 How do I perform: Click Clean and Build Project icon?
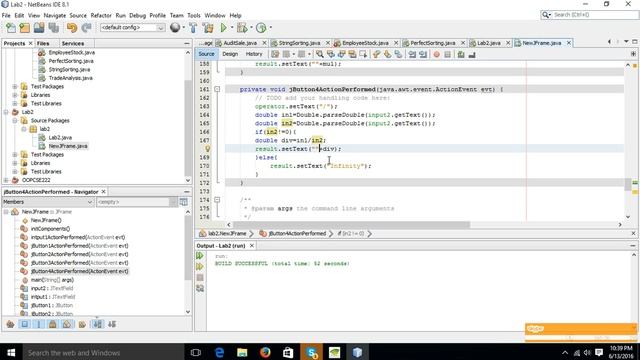208,28
